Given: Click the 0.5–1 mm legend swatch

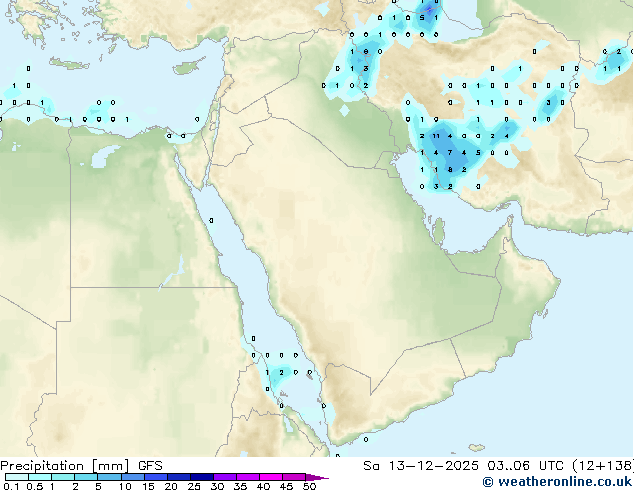Looking at the screenshot, I should 40,477.
